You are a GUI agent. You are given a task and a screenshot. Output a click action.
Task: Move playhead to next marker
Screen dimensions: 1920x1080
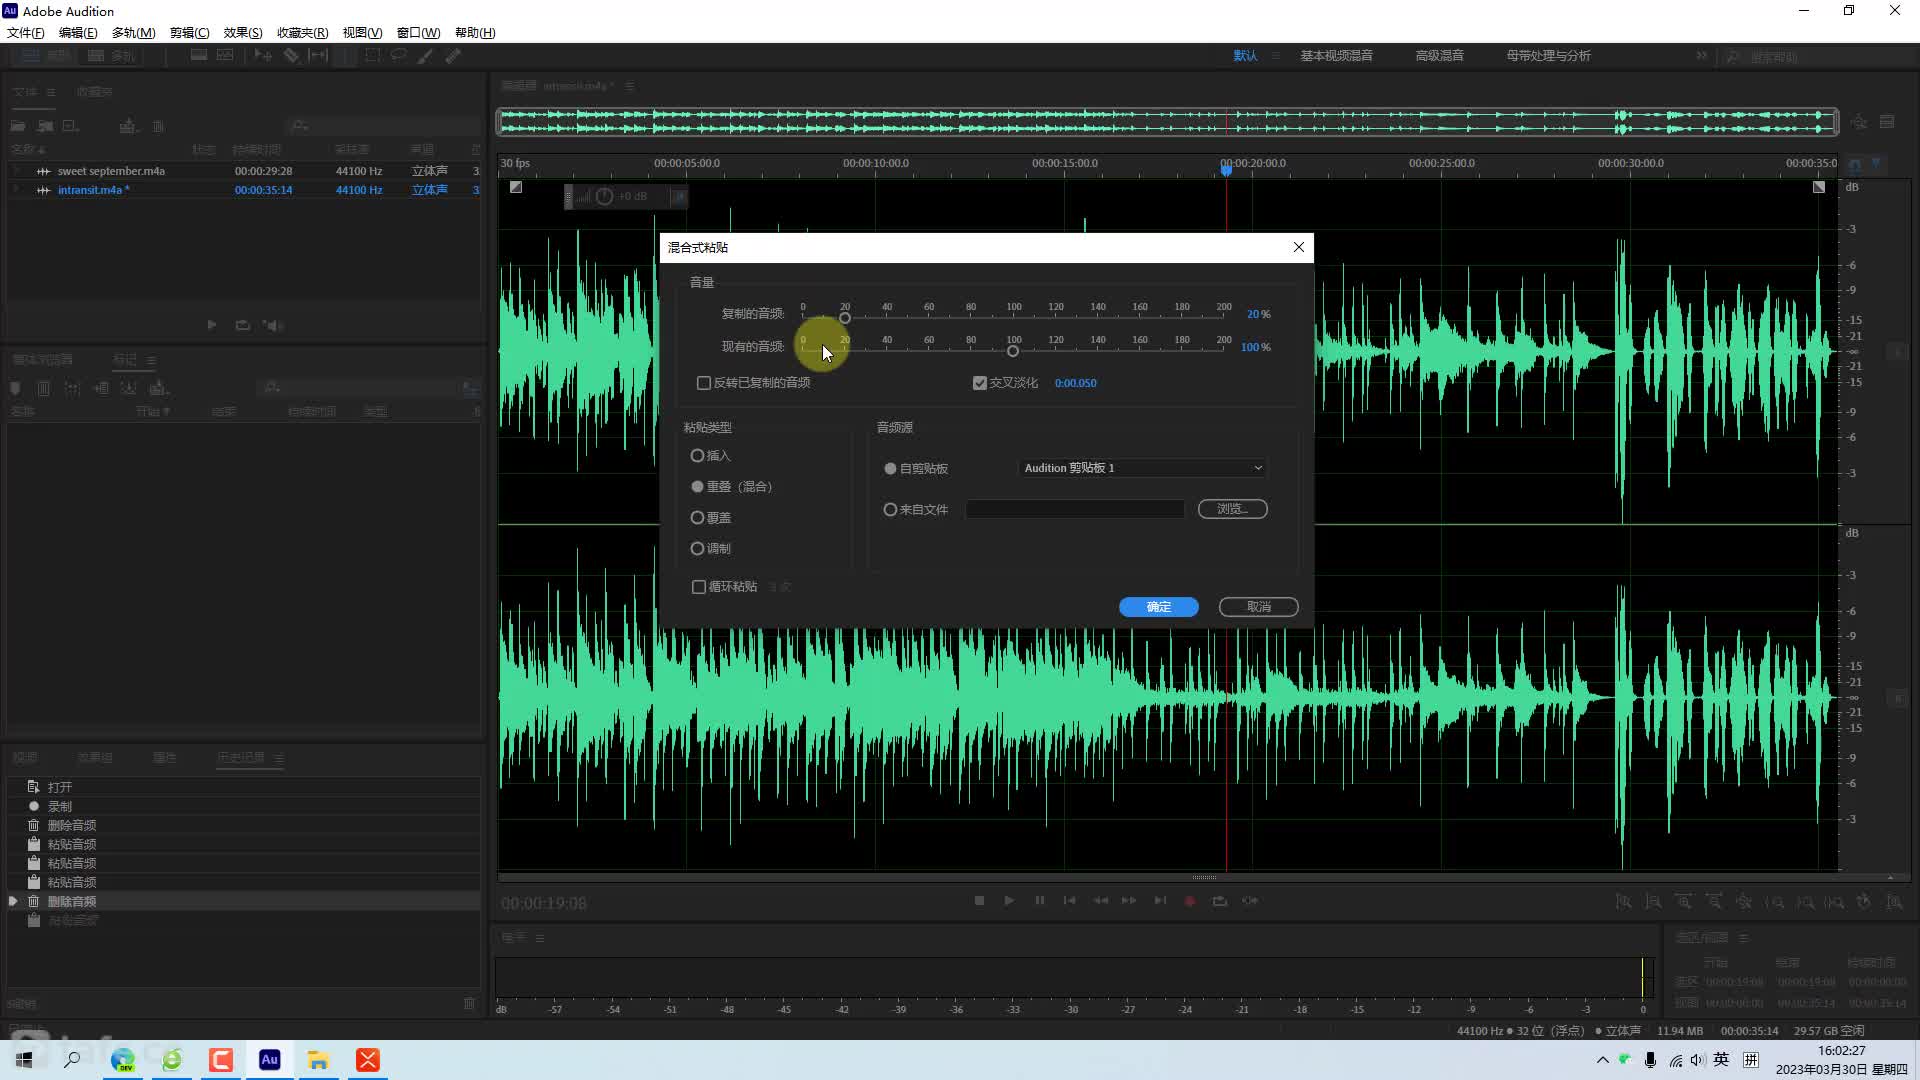pos(1160,901)
